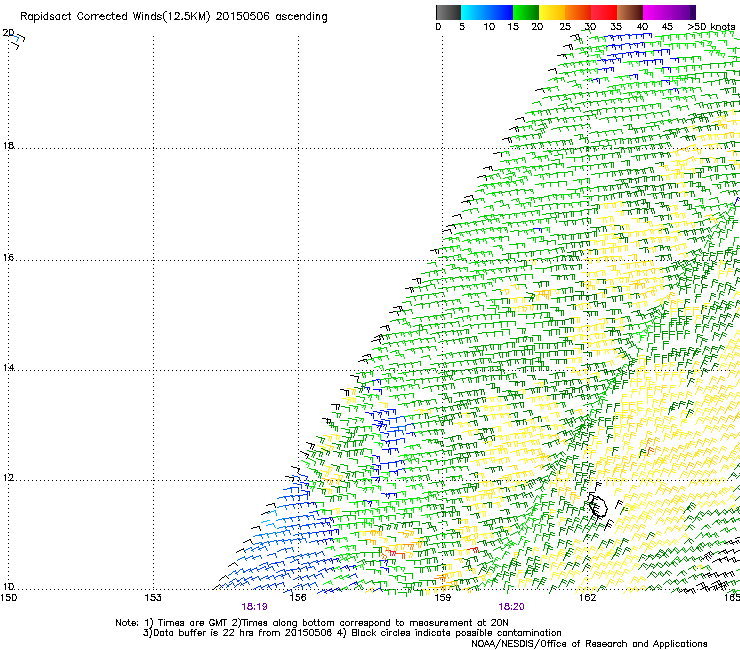Click latitude label "16" on left axis
Screen dimensions: 740x650
[x=8, y=258]
